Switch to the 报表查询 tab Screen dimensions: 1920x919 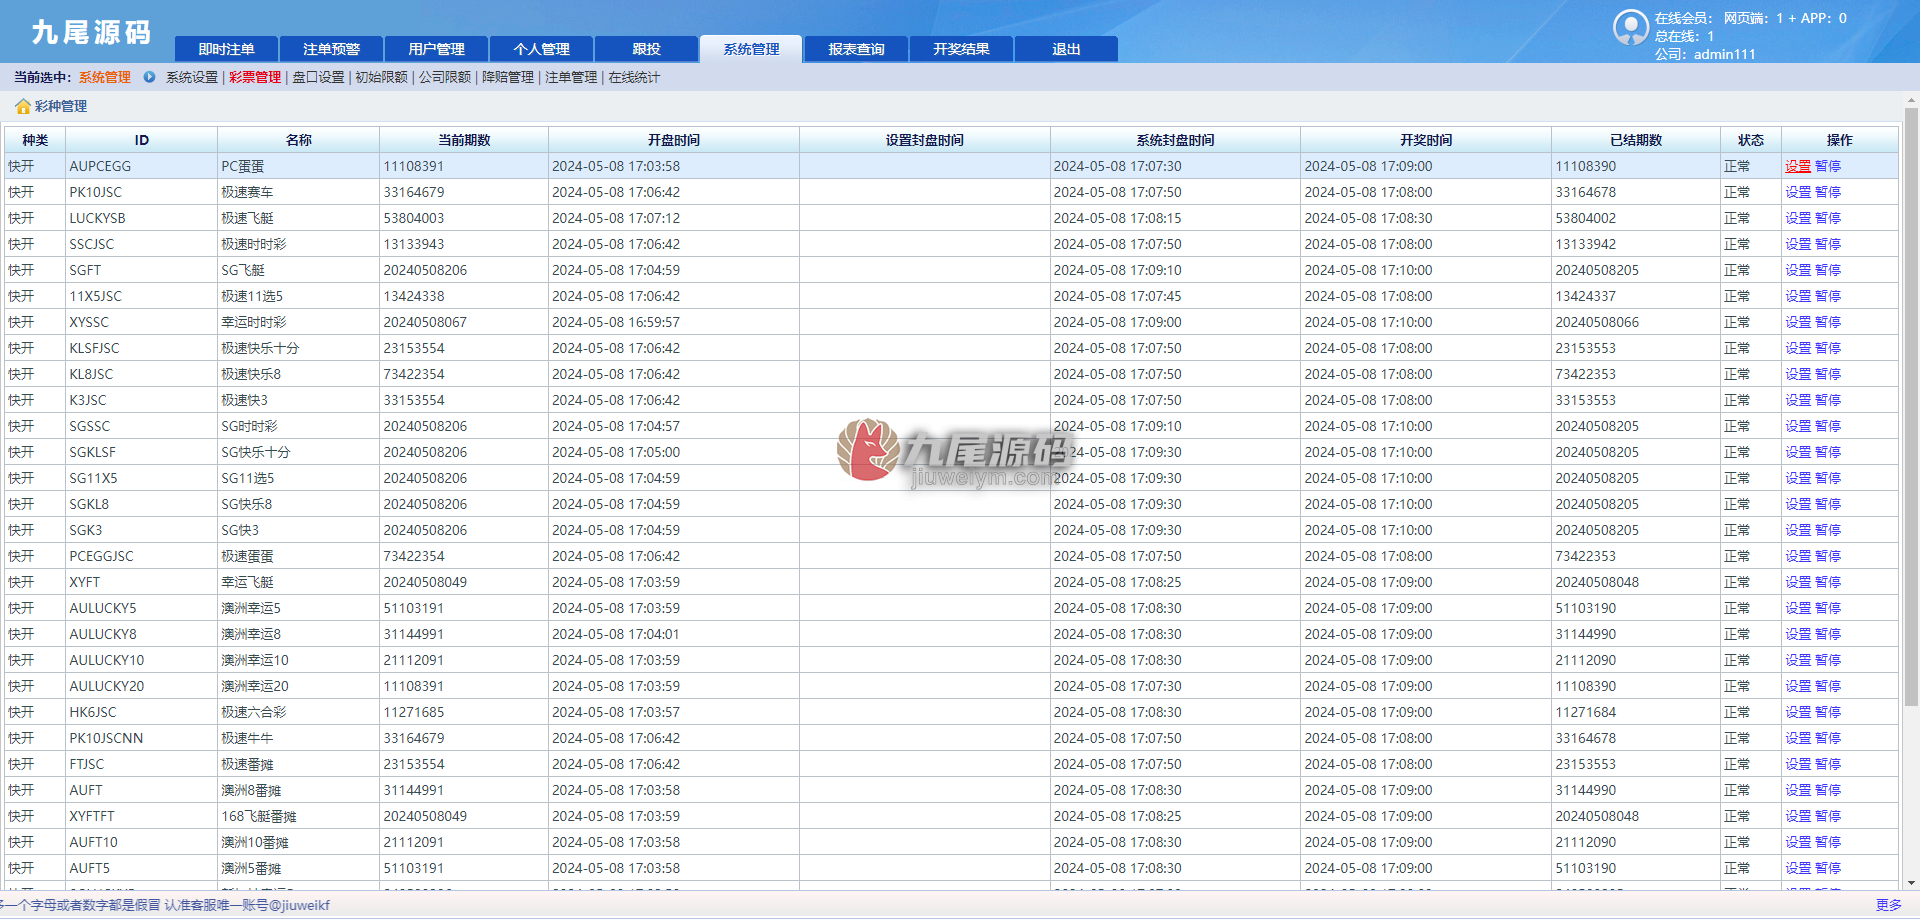point(856,49)
